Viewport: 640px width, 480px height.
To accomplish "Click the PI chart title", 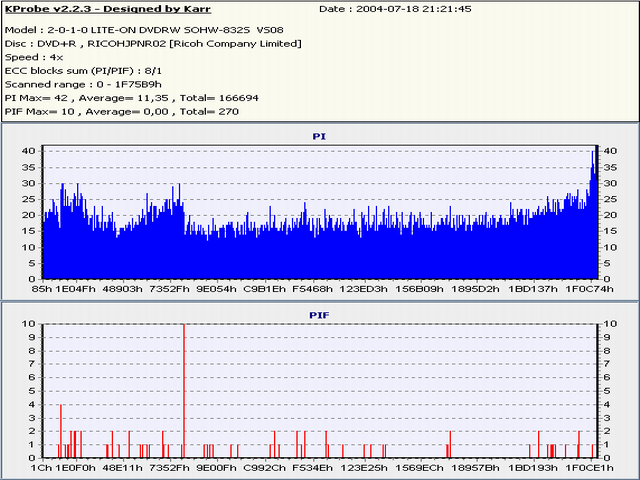I will 319,134.
